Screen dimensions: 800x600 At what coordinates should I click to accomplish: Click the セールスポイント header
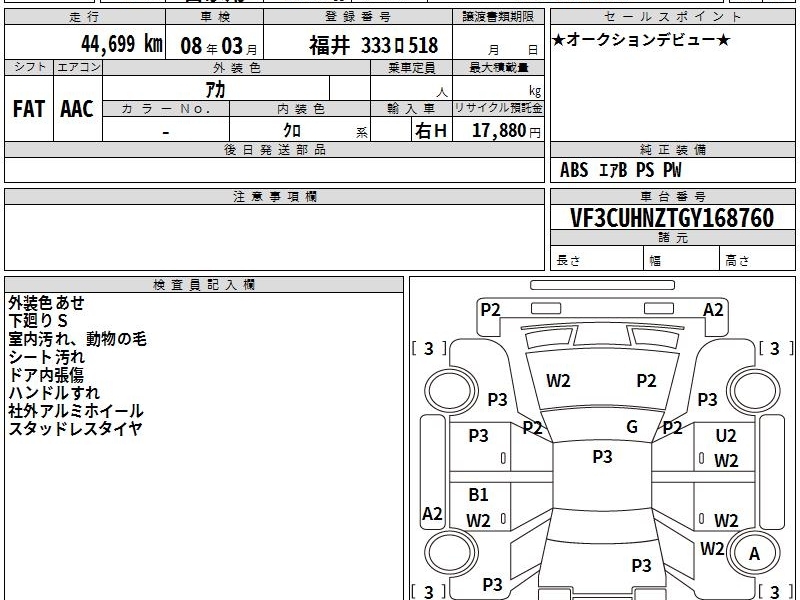tap(672, 17)
